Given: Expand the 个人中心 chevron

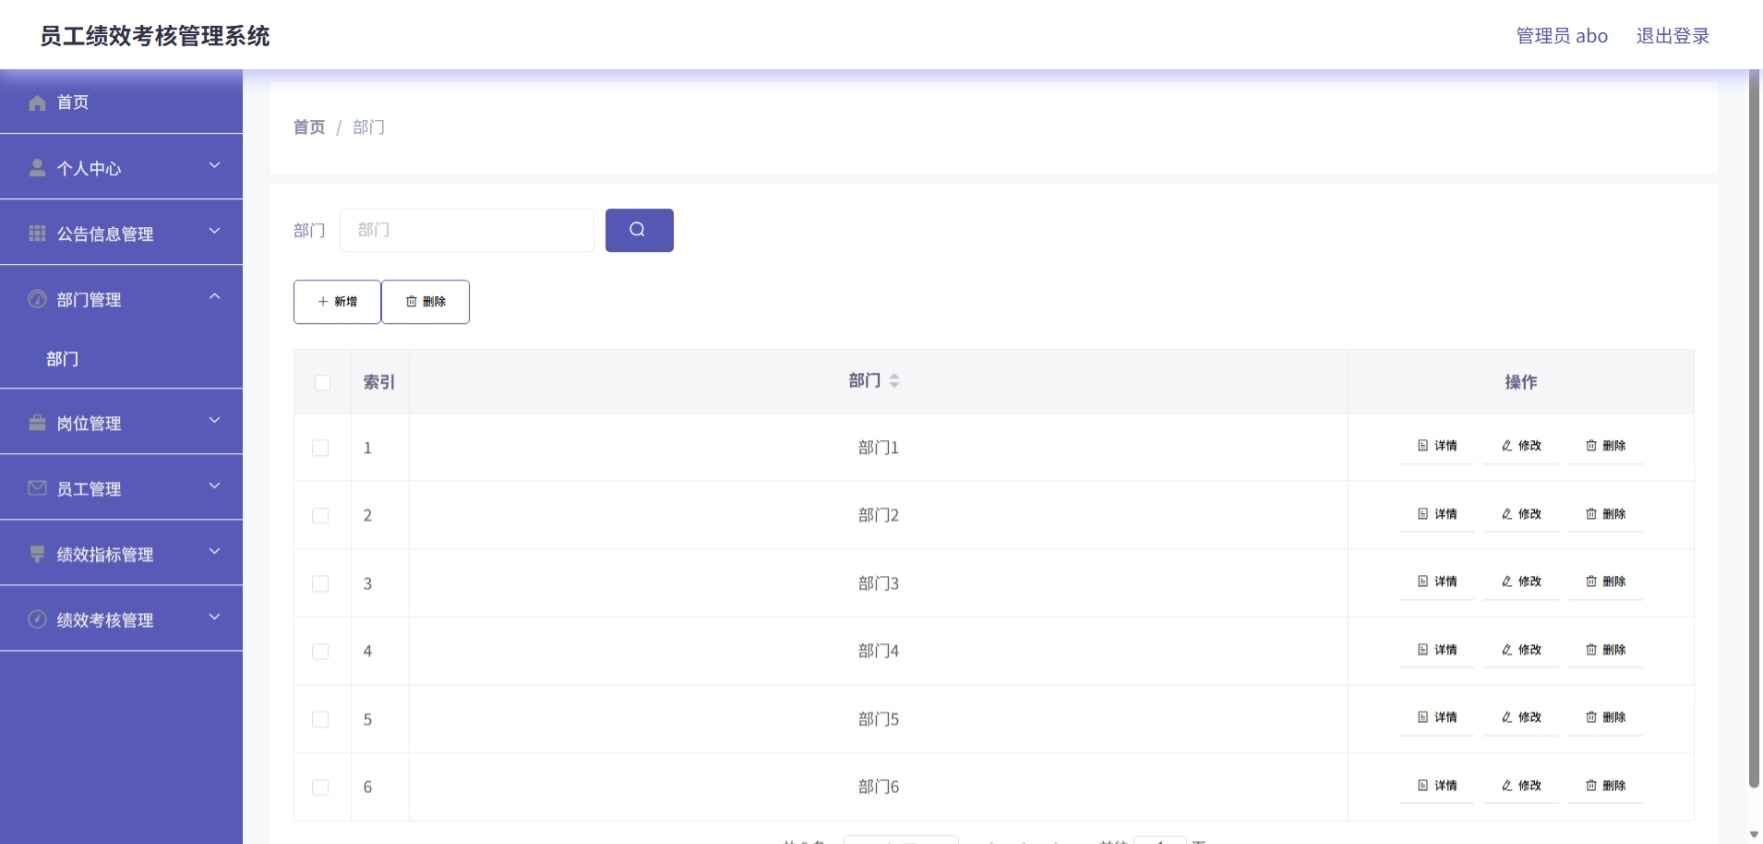Looking at the screenshot, I should 214,165.
